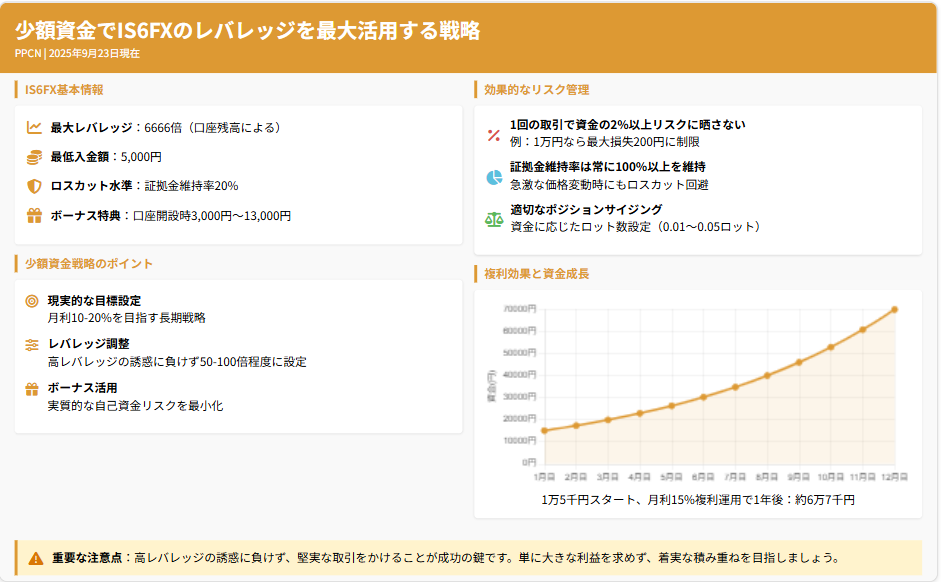Click the green balance scale icon
The width and height of the screenshot is (941, 582).
[x=493, y=219]
